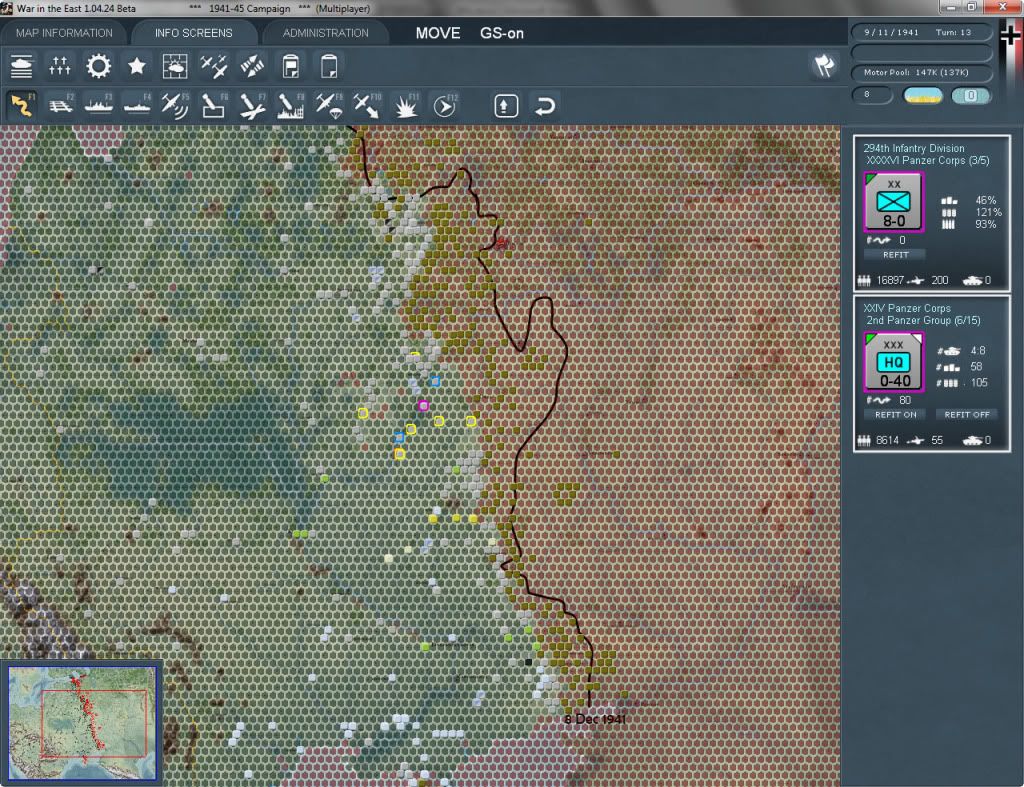Select the F5 air recon mode
Viewport: 1024px width, 787px height.
coord(175,106)
